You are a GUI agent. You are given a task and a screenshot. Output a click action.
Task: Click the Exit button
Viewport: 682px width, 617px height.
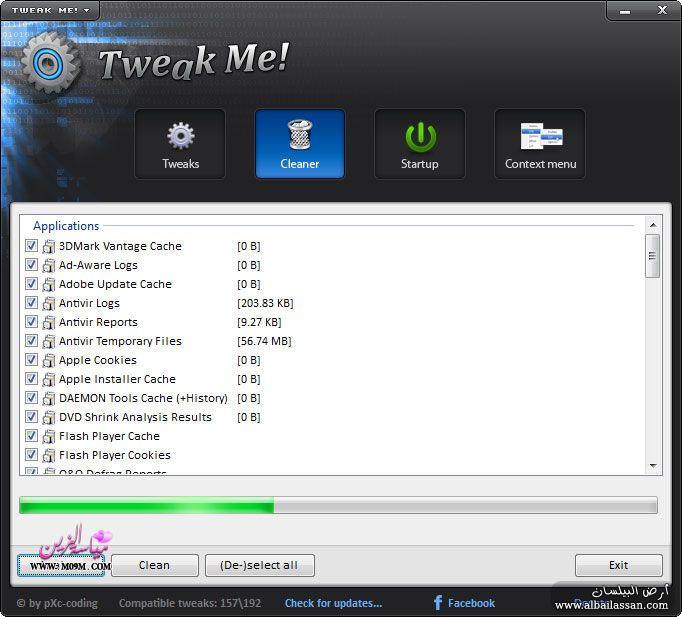[x=618, y=565]
